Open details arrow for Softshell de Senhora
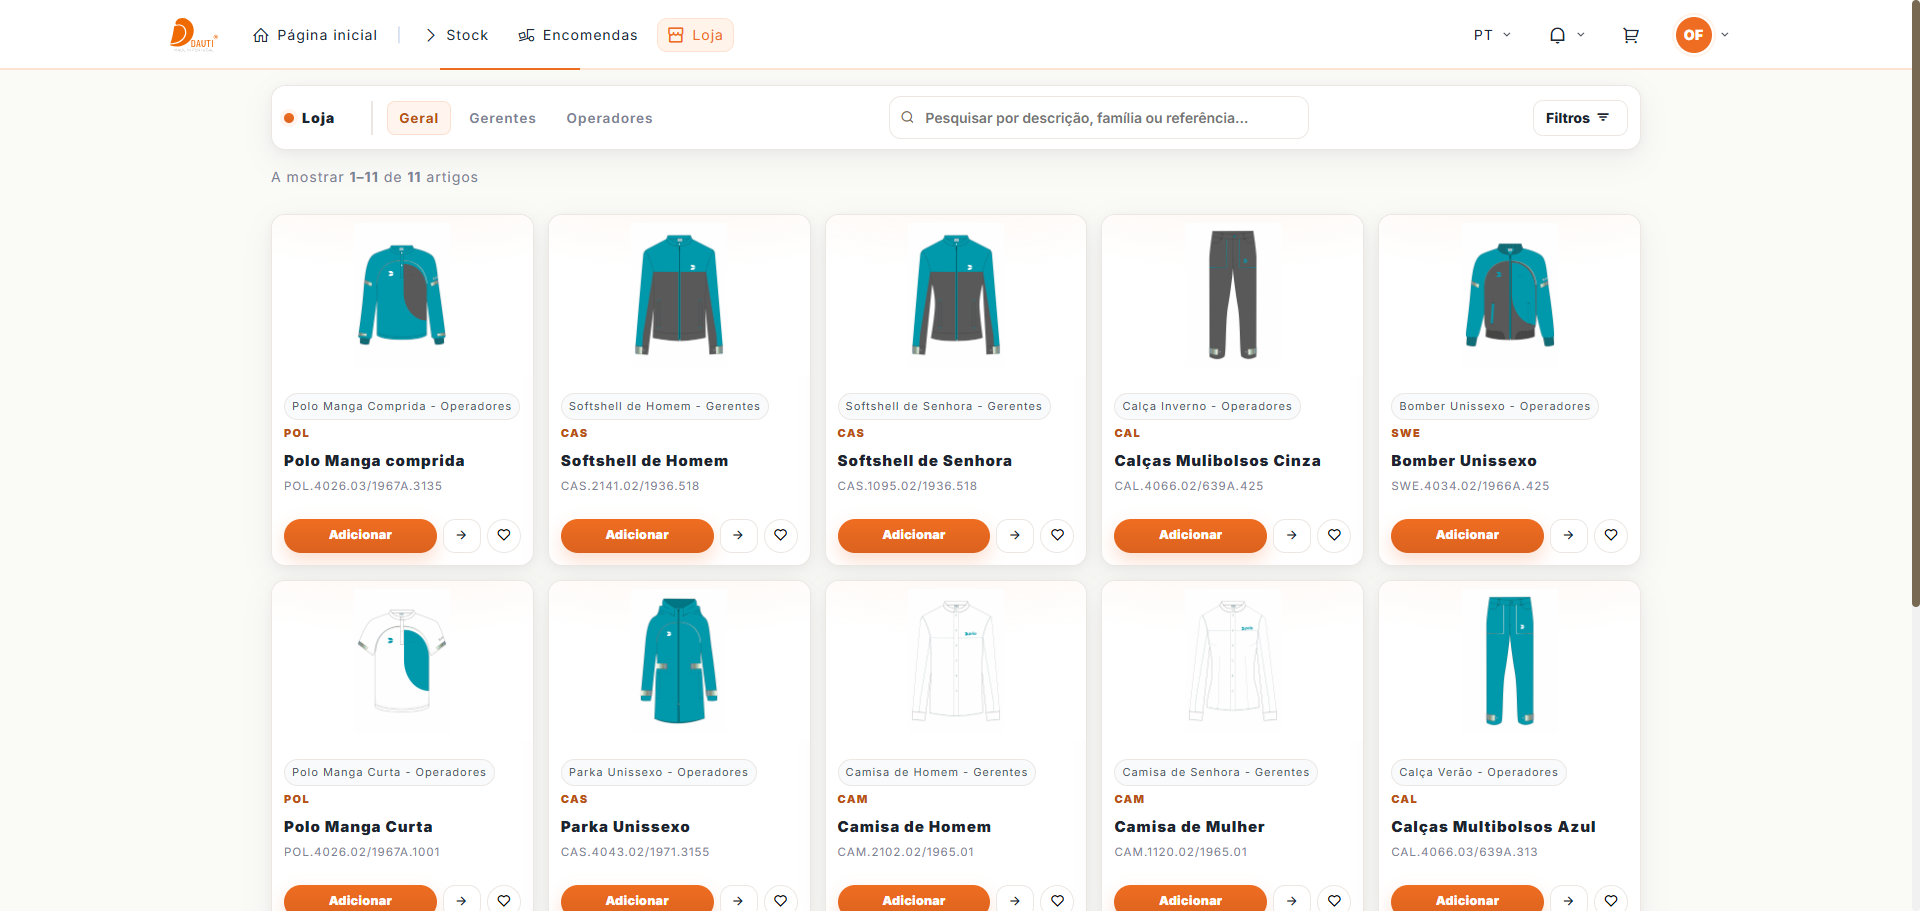 tap(1015, 535)
